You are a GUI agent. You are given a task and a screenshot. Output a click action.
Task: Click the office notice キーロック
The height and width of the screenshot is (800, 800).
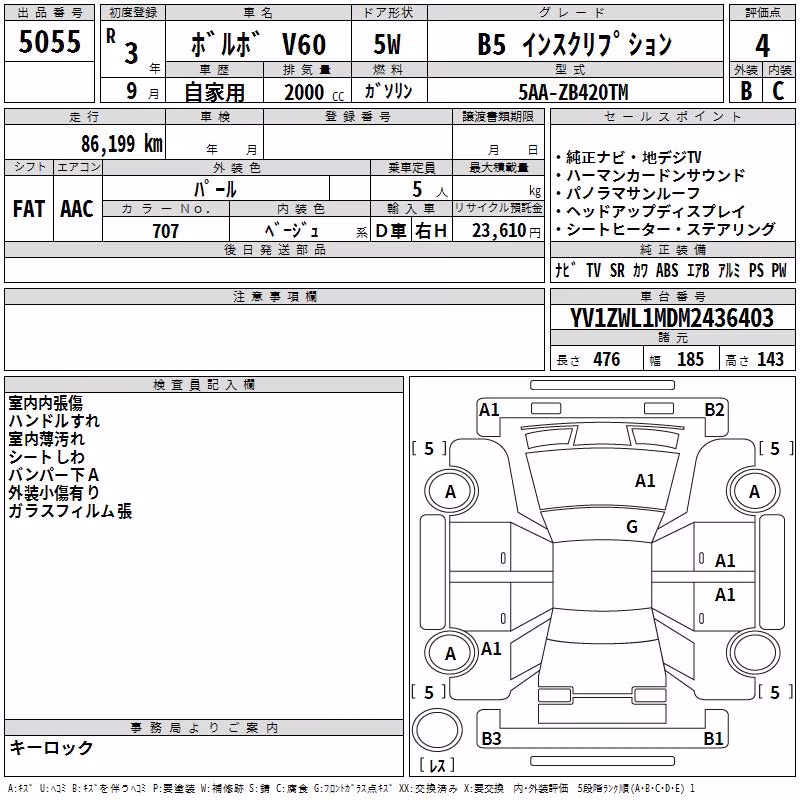coord(51,747)
